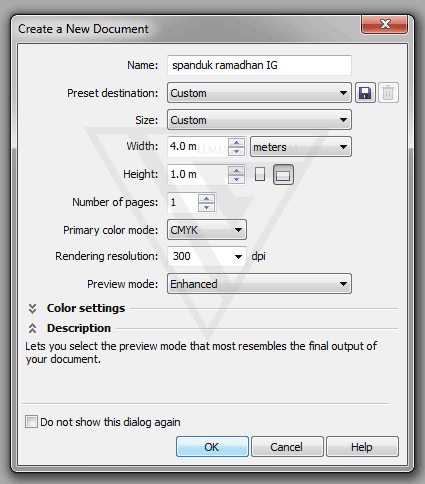
Task: Decrease Height with the down arrow
Action: coord(236,179)
